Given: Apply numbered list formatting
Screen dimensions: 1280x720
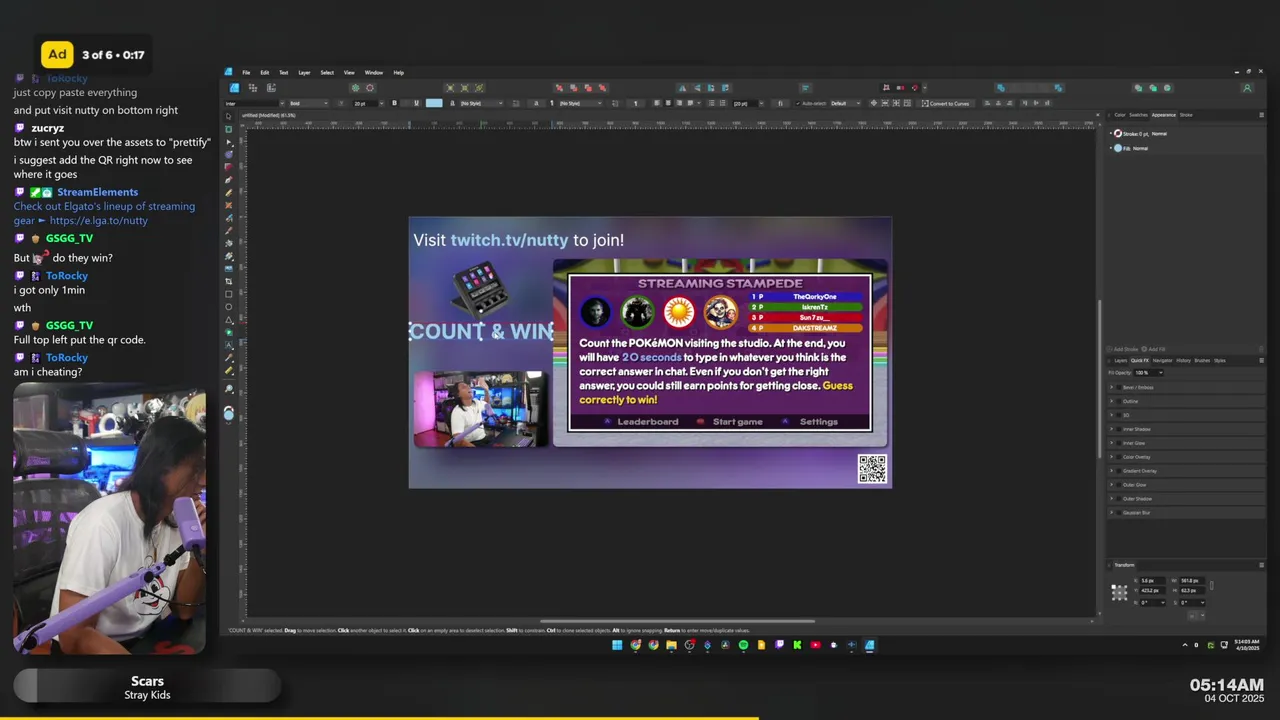Looking at the screenshot, I should (723, 103).
